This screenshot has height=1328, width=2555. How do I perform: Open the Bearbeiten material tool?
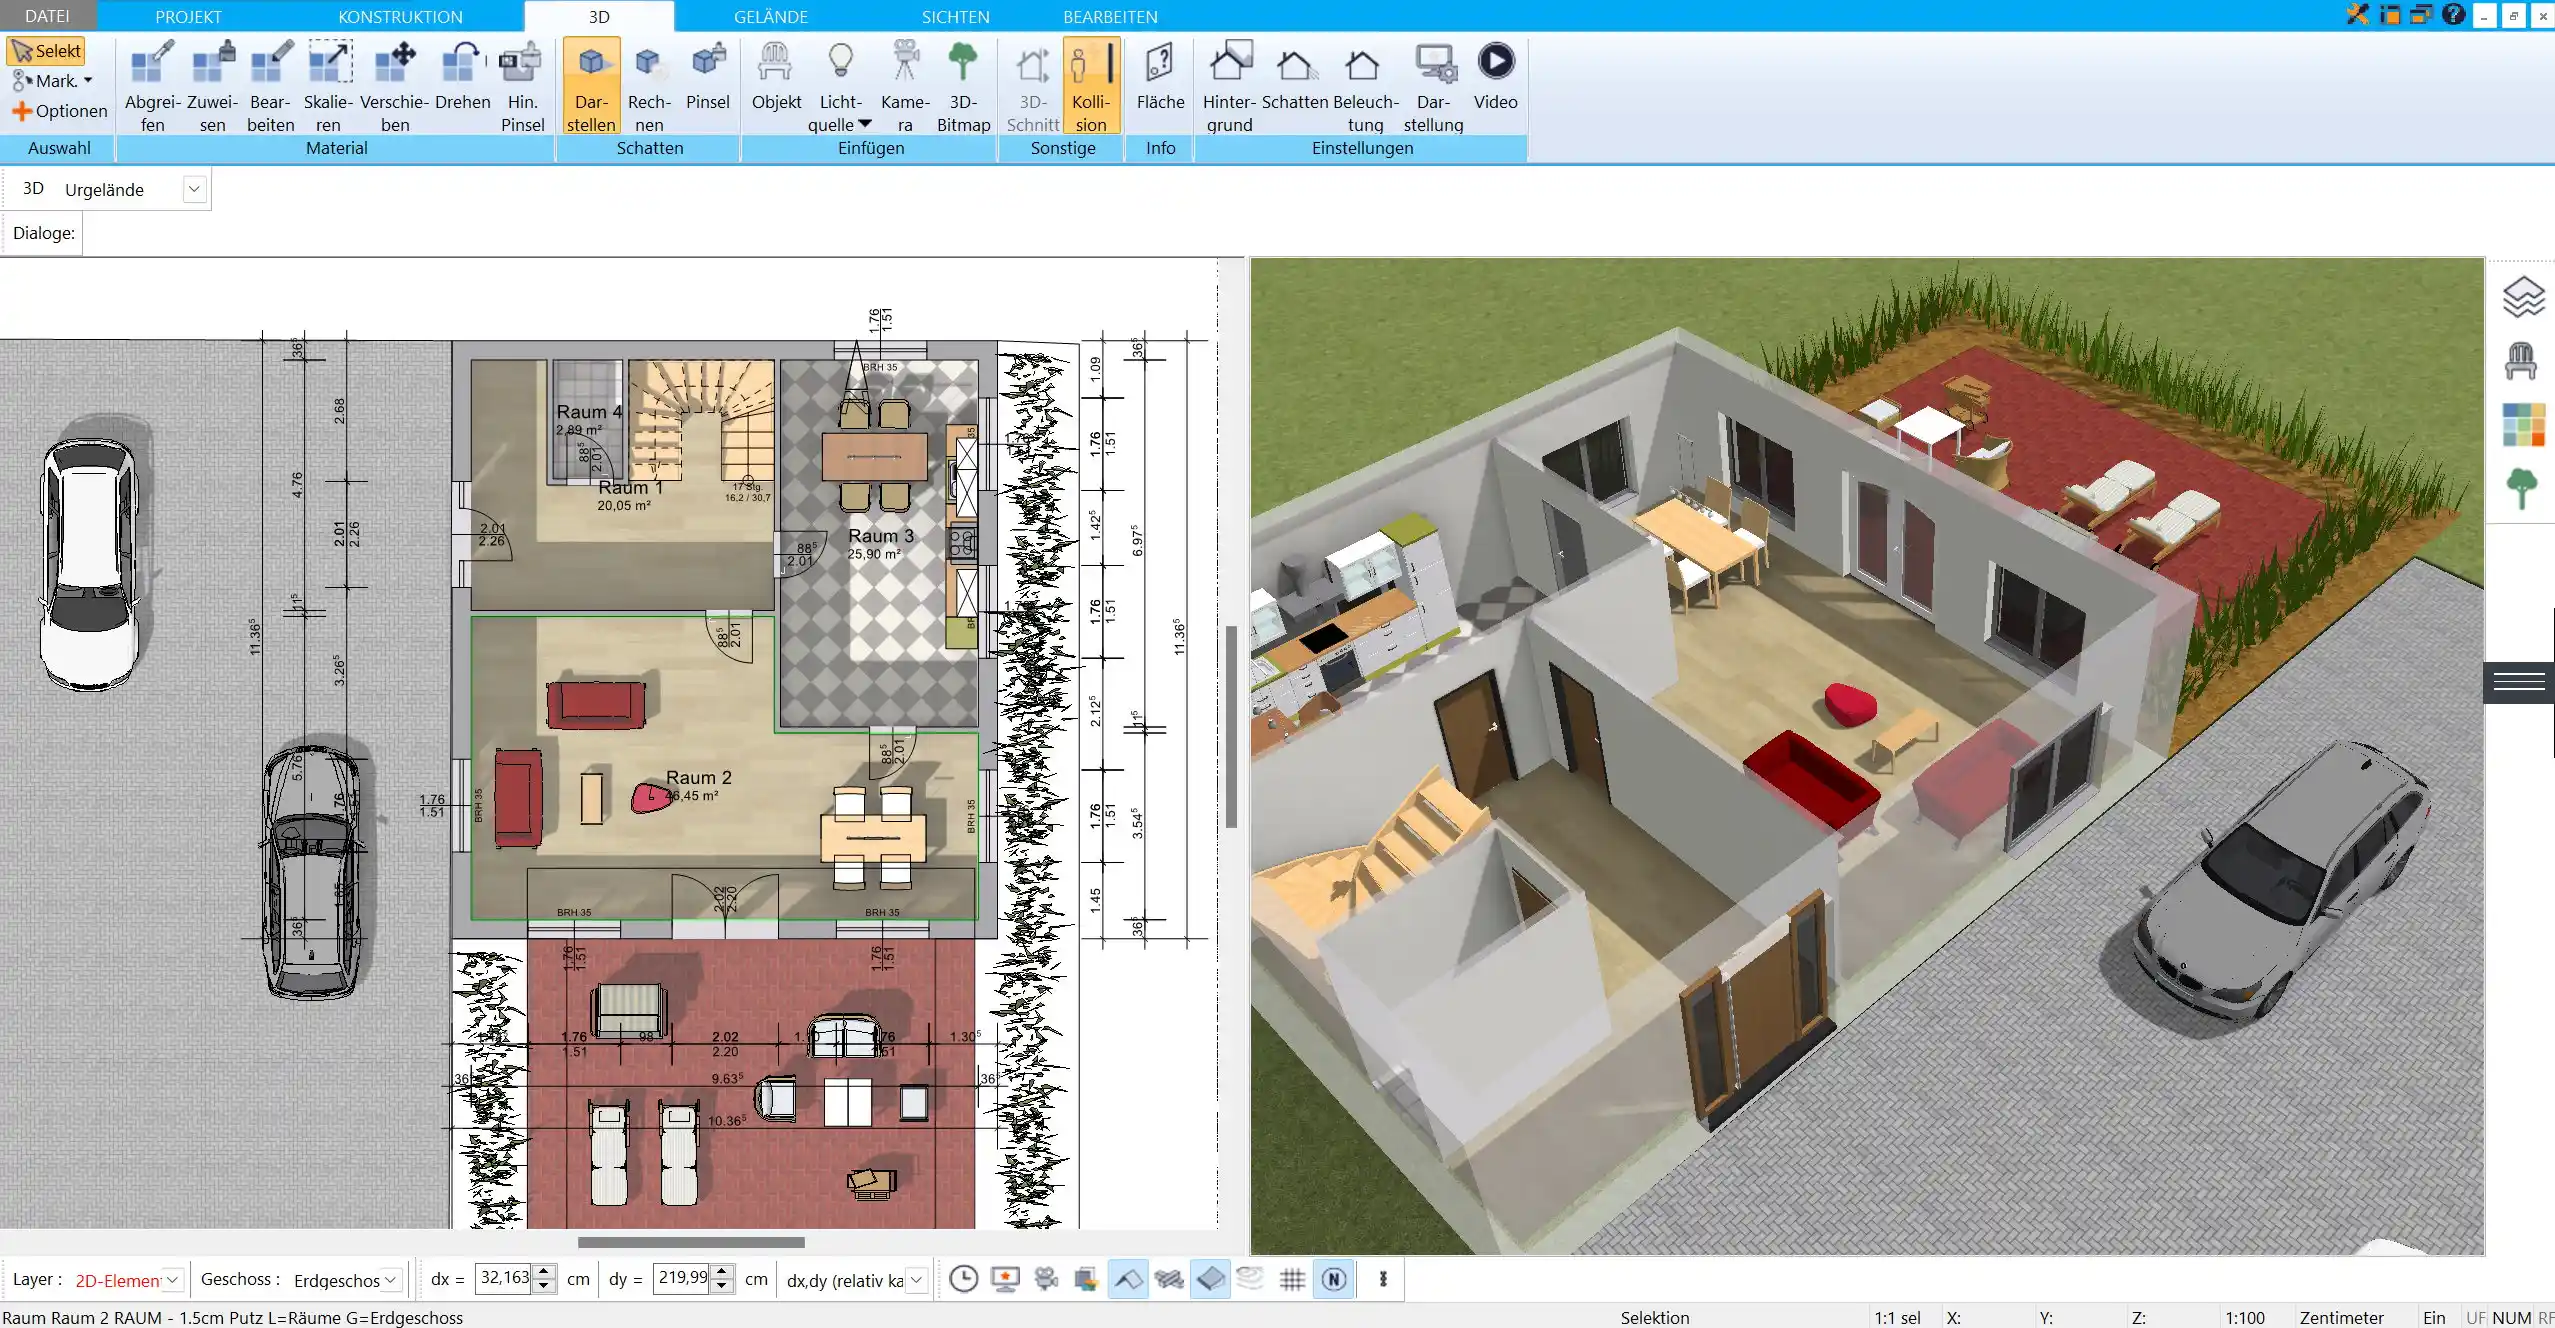coord(271,86)
